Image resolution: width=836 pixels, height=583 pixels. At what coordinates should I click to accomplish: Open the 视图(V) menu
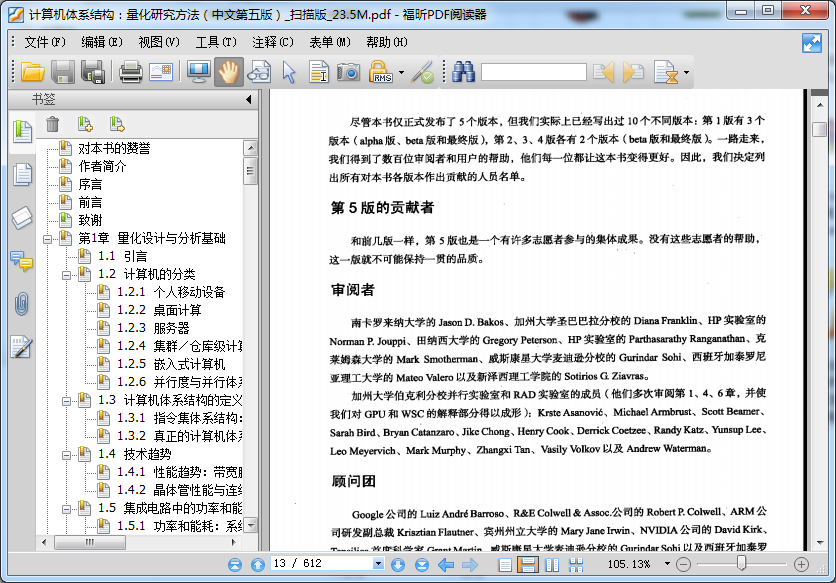point(159,42)
